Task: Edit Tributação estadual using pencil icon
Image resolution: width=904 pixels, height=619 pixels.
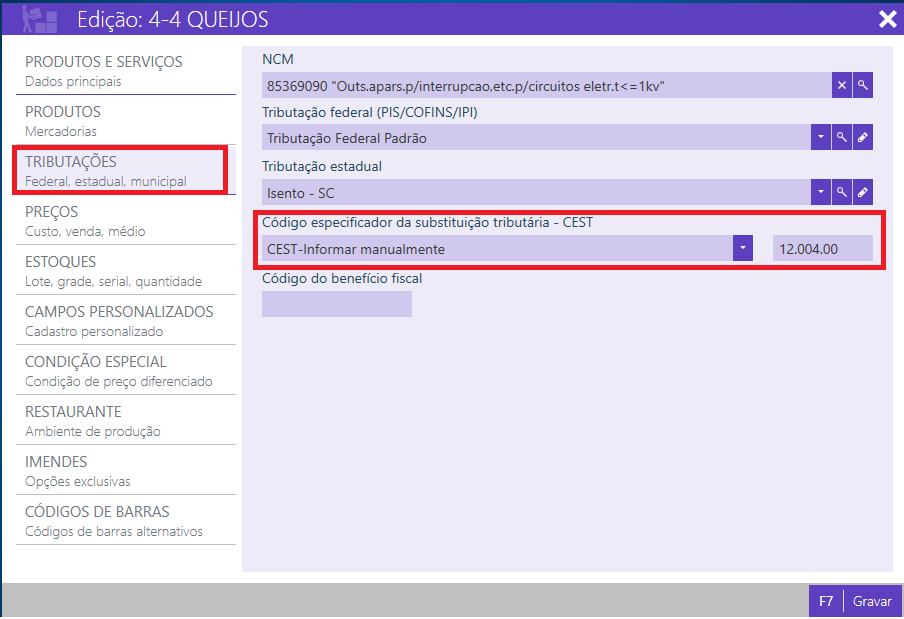Action: coord(863,191)
